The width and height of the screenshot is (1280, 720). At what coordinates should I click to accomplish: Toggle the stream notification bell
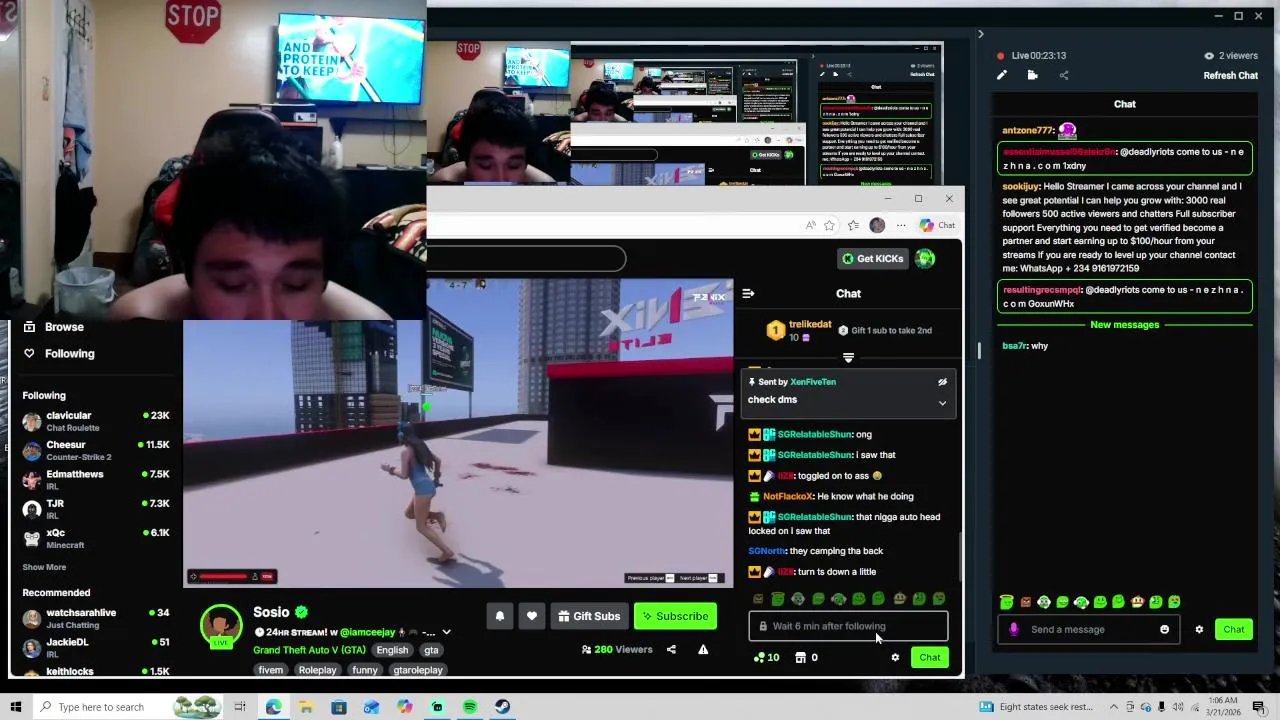click(500, 617)
